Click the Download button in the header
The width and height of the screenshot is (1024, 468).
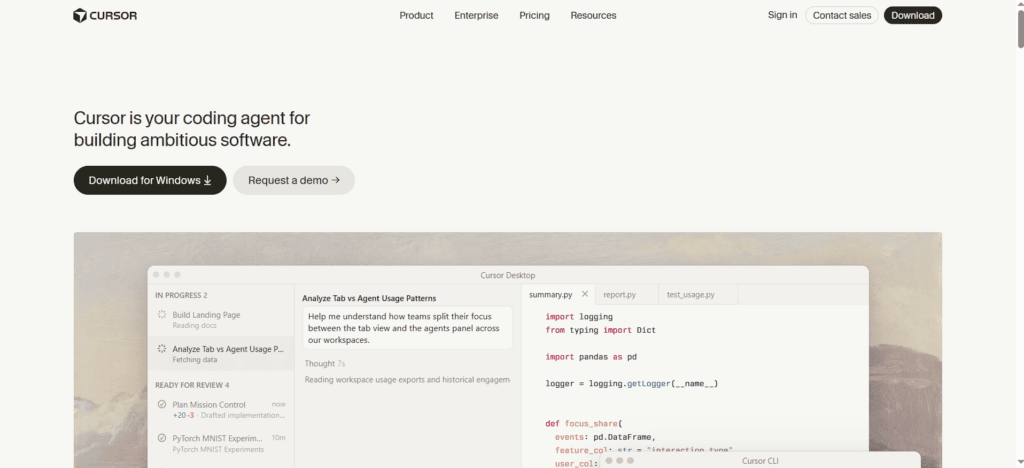click(912, 15)
